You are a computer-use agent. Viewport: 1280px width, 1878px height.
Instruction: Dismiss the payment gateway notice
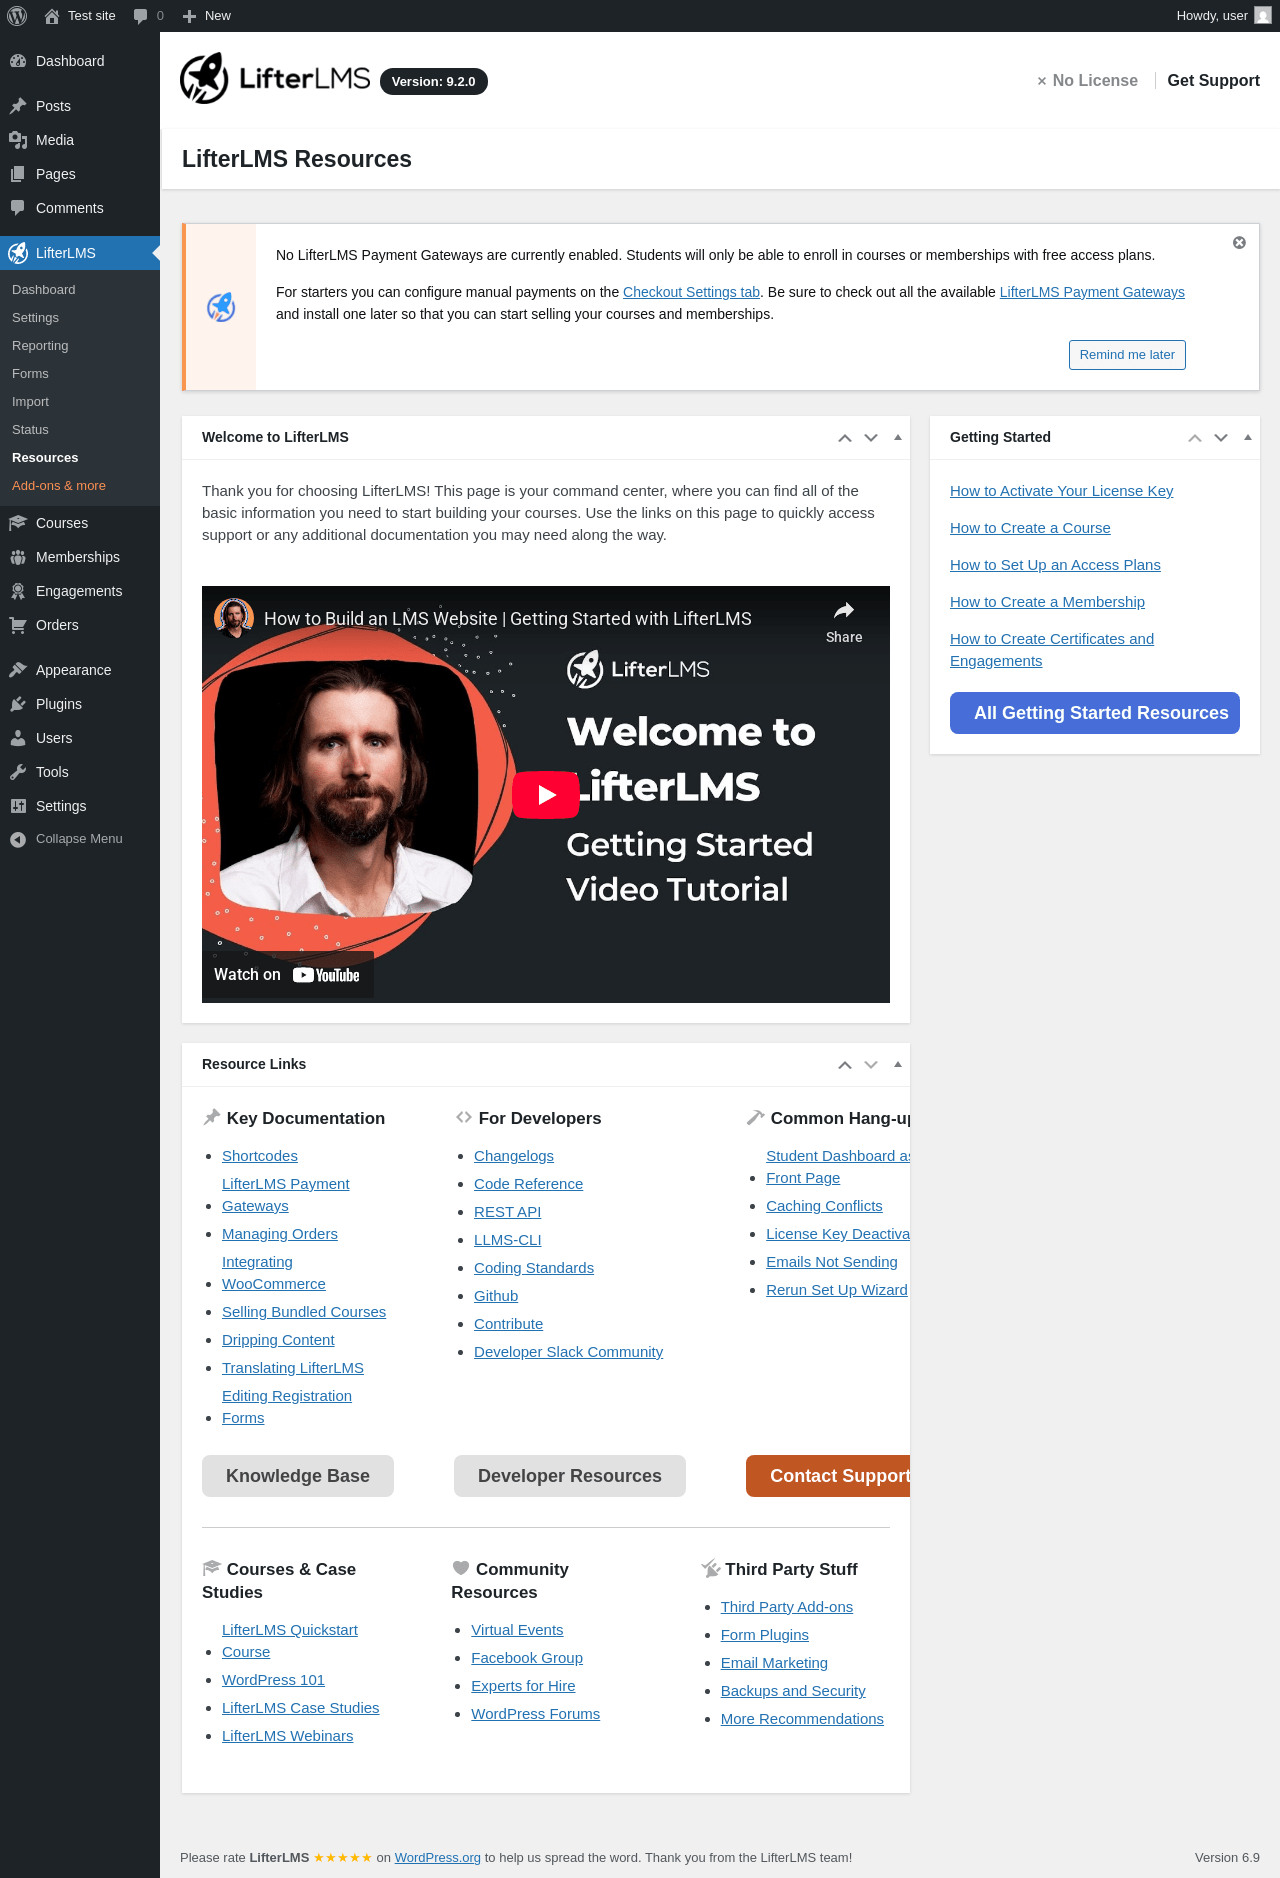click(1239, 243)
